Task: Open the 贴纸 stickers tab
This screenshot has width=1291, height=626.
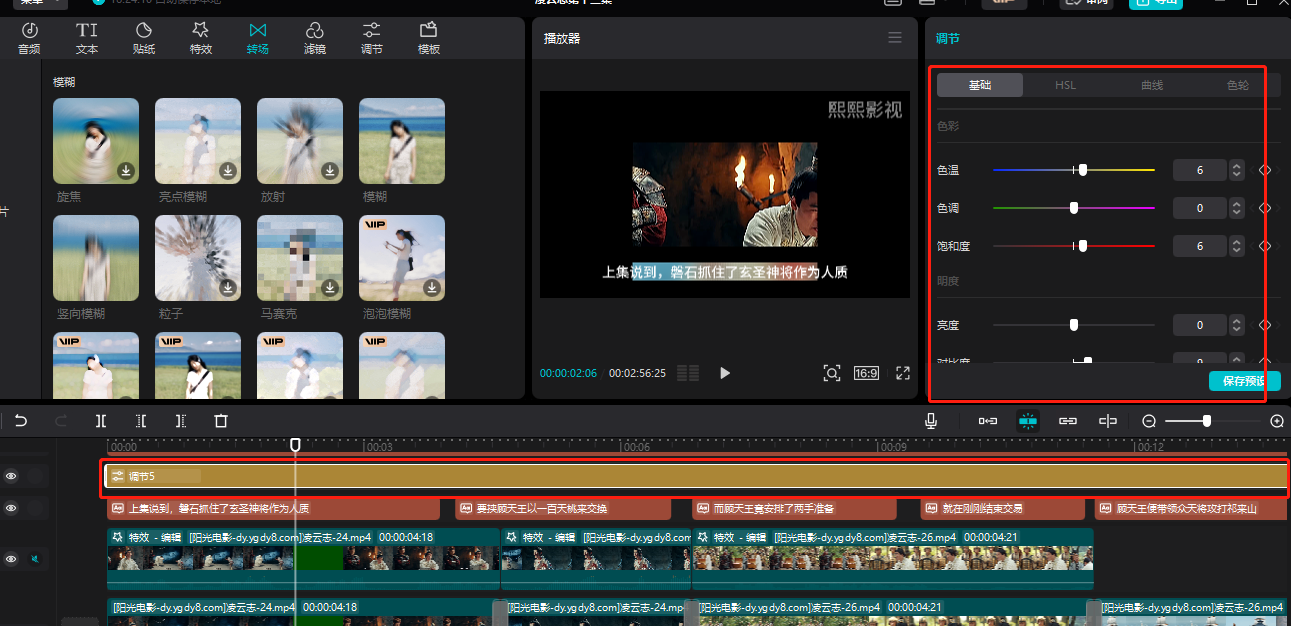Action: (x=144, y=38)
